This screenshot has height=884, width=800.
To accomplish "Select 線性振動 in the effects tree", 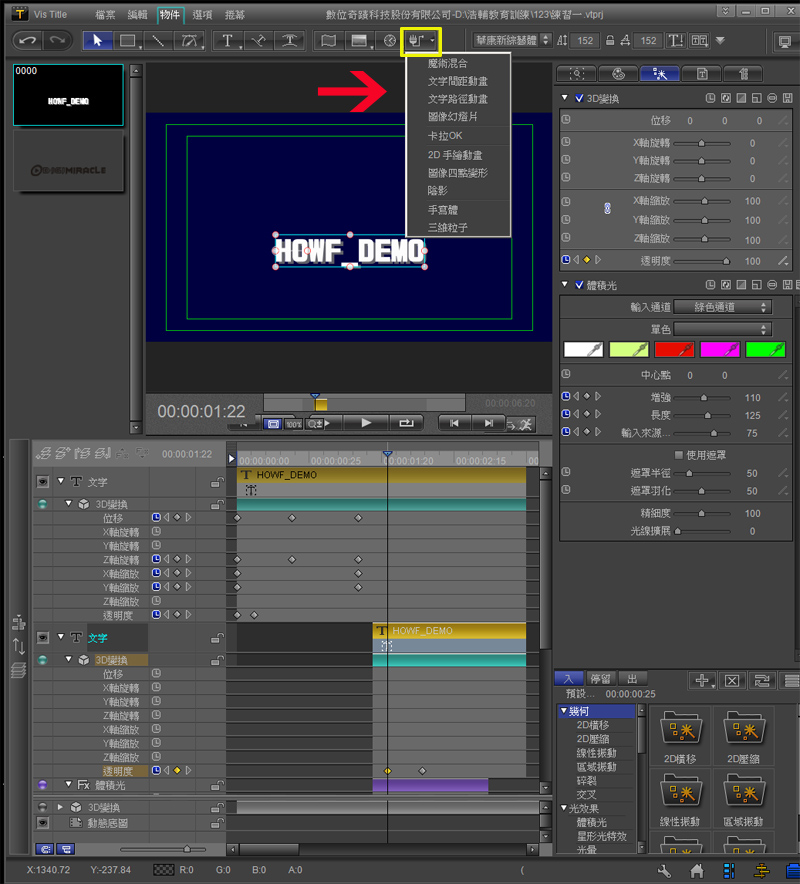I will point(596,753).
